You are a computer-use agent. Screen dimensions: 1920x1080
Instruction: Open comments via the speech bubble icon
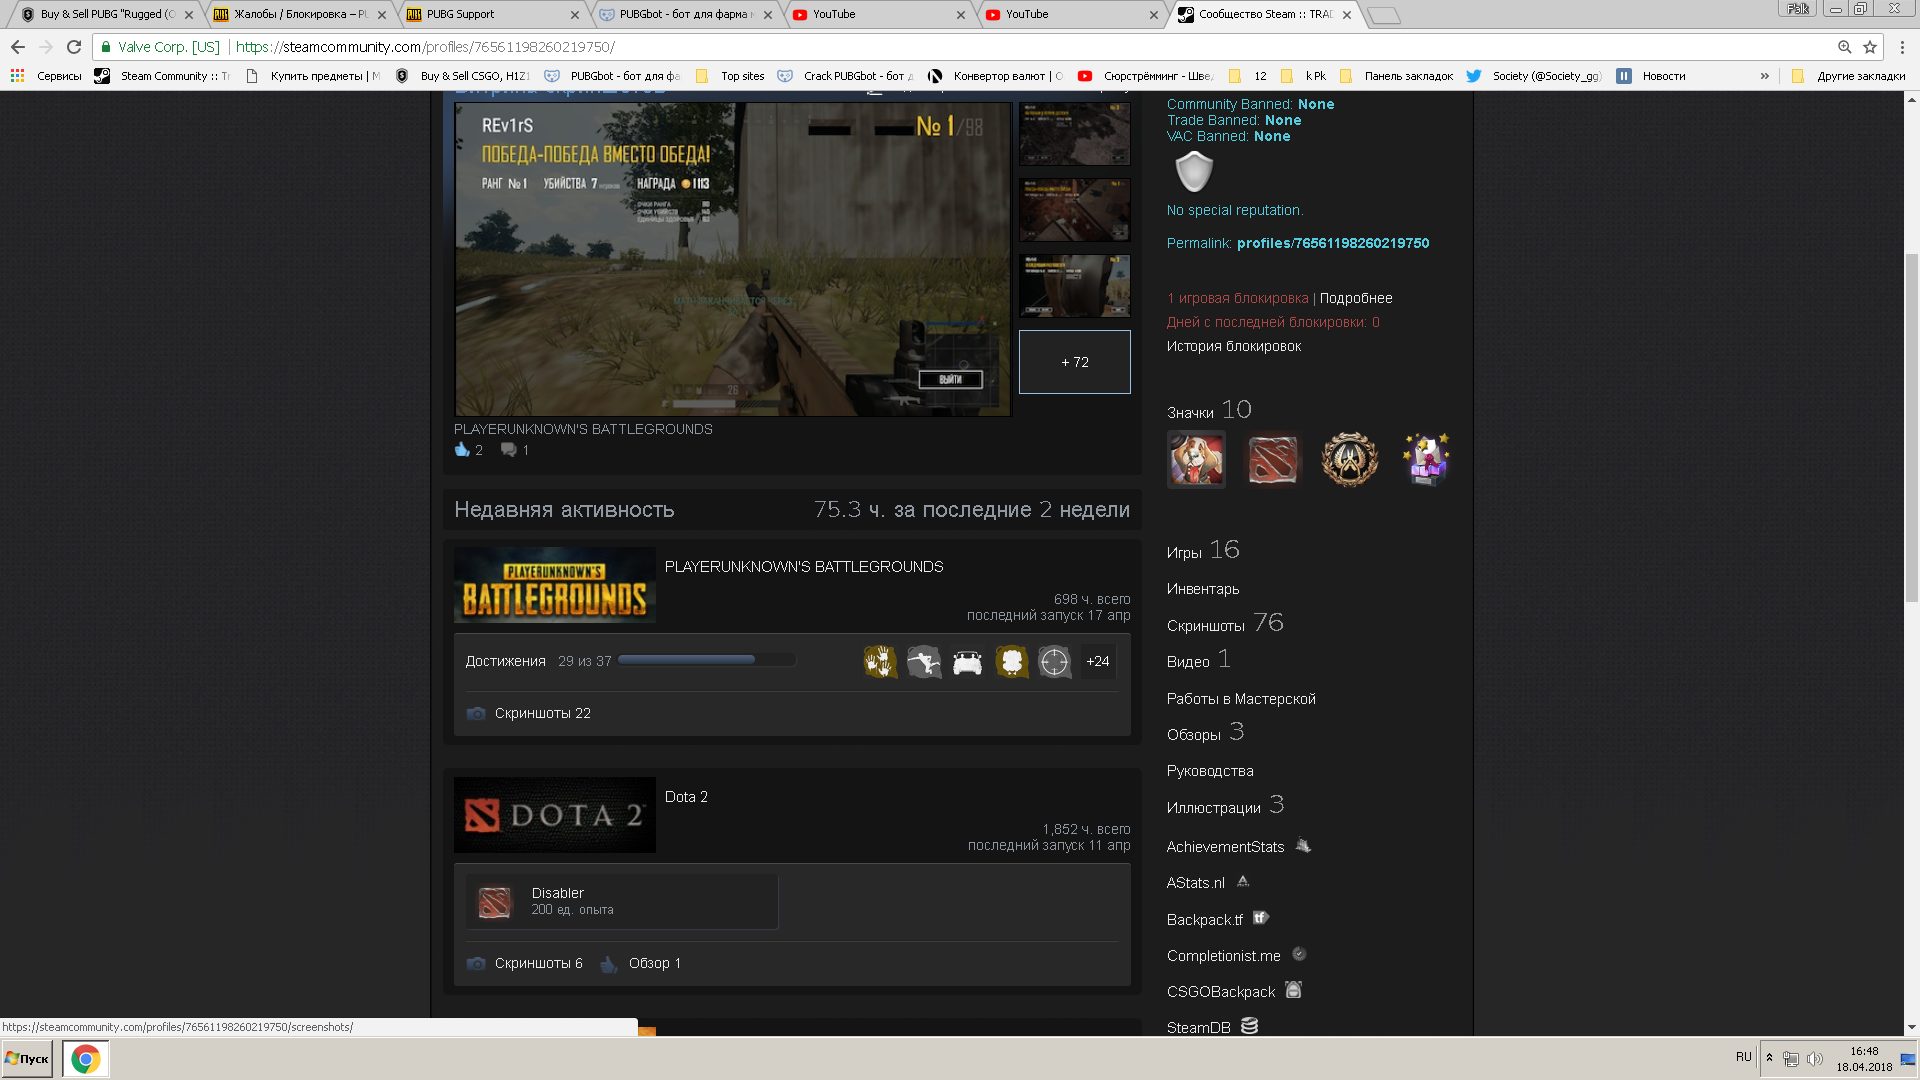tap(508, 450)
